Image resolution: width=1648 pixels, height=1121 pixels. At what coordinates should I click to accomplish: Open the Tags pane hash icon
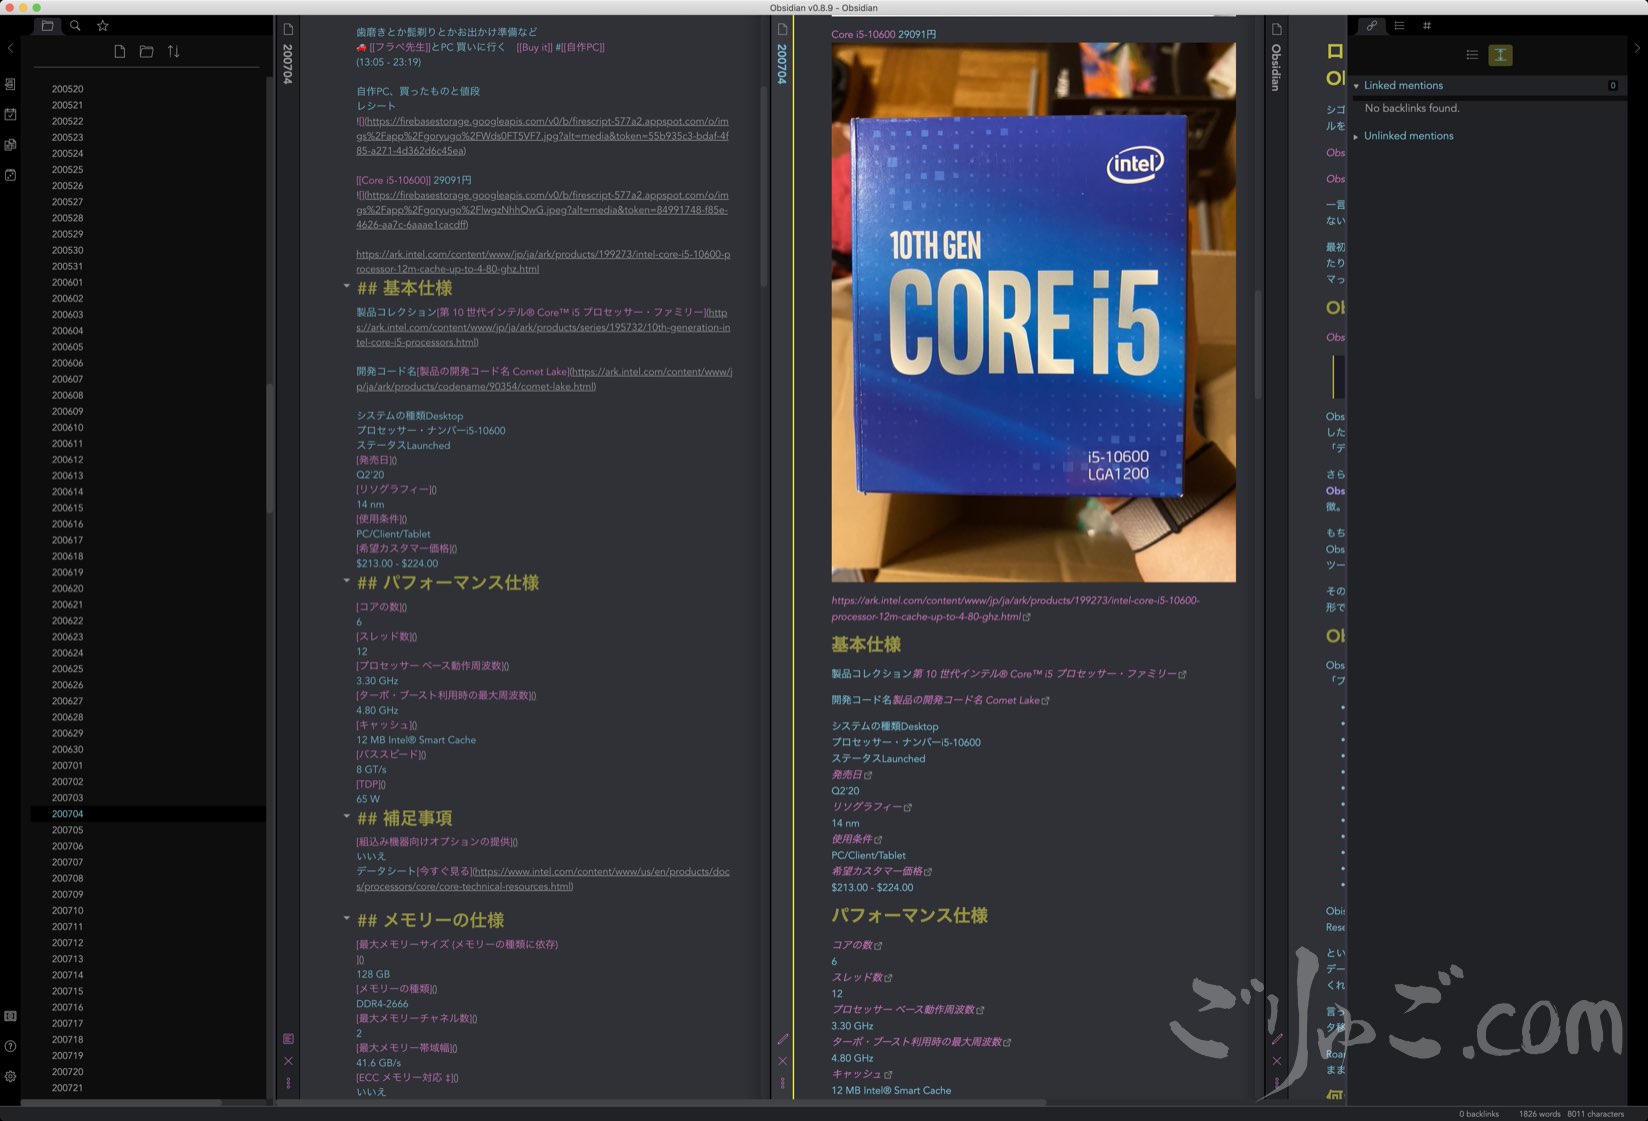tap(1427, 26)
